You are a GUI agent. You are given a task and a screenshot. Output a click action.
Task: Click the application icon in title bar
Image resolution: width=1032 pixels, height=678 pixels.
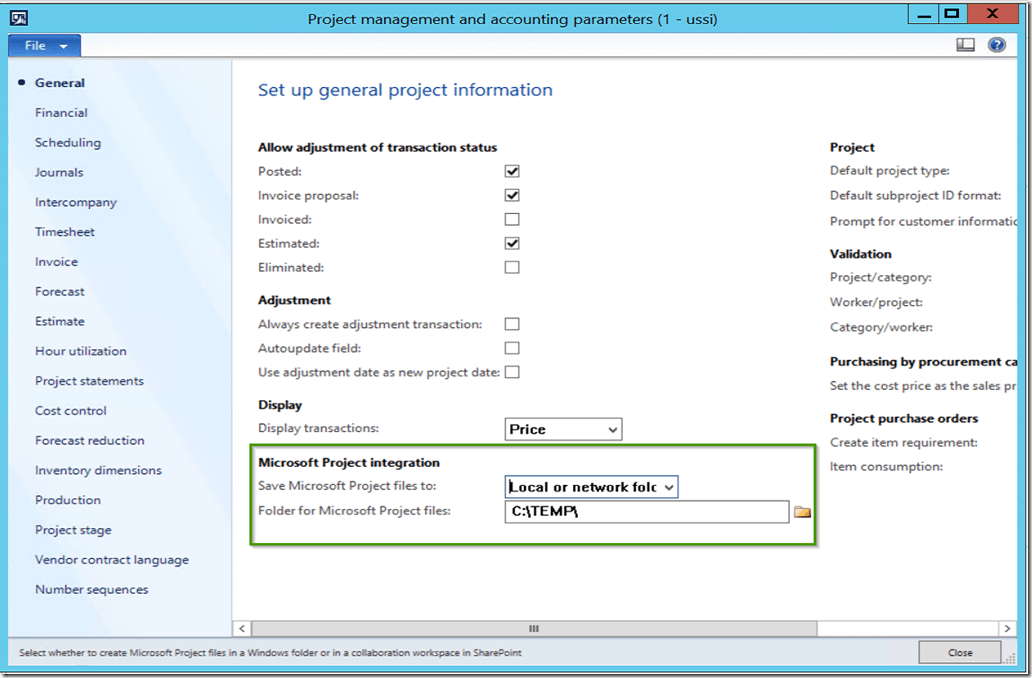click(x=18, y=18)
